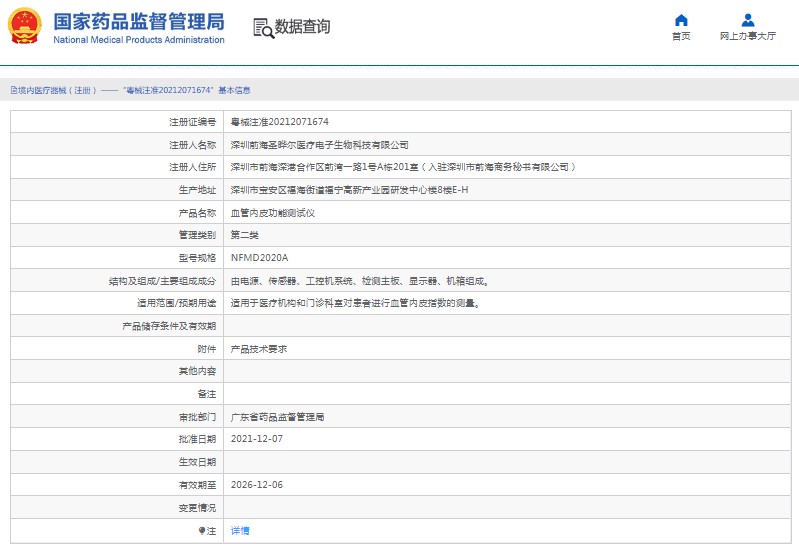Open the online service hall user icon
Viewport: 799px width, 552px height.
pyautogui.click(x=748, y=20)
